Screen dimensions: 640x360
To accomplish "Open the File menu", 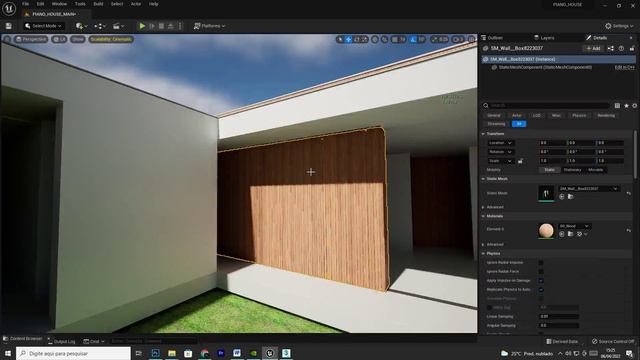I will click(25, 4).
